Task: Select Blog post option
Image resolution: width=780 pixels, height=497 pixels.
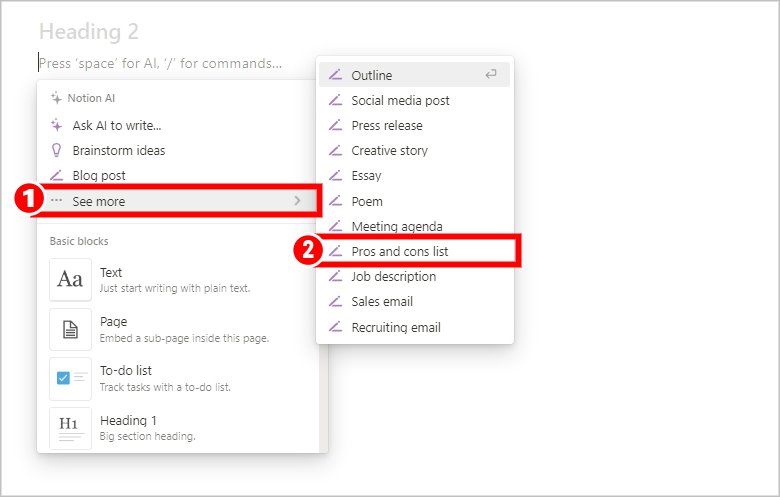Action: [178, 175]
